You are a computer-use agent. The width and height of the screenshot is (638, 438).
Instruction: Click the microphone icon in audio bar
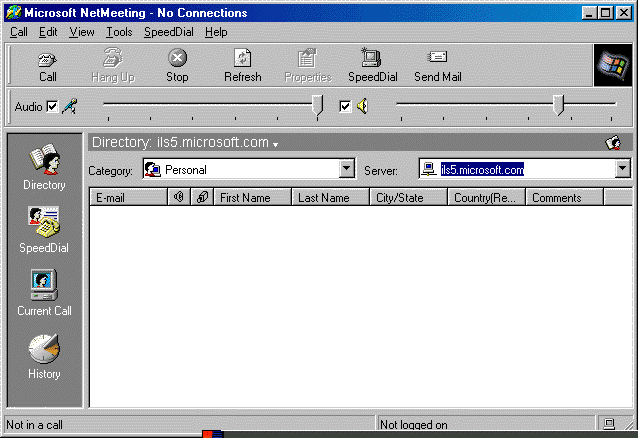pos(70,106)
